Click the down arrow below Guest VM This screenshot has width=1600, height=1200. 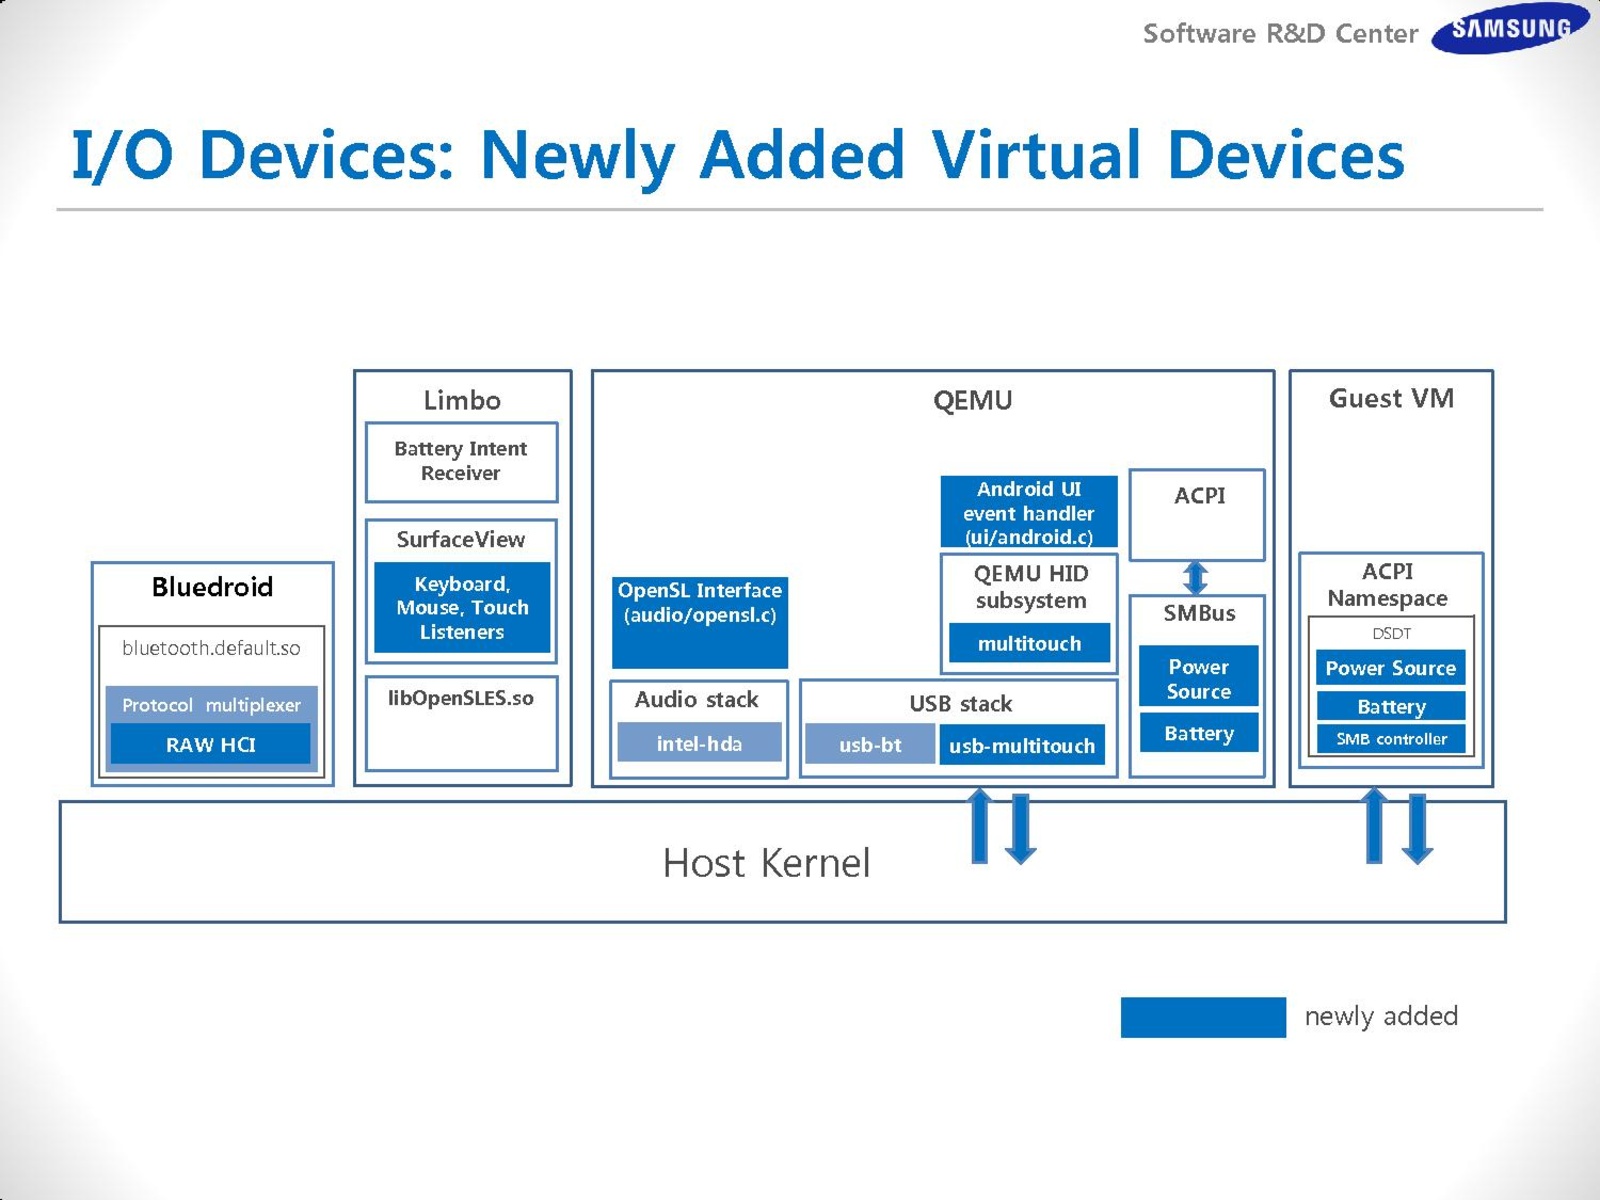click(1417, 828)
